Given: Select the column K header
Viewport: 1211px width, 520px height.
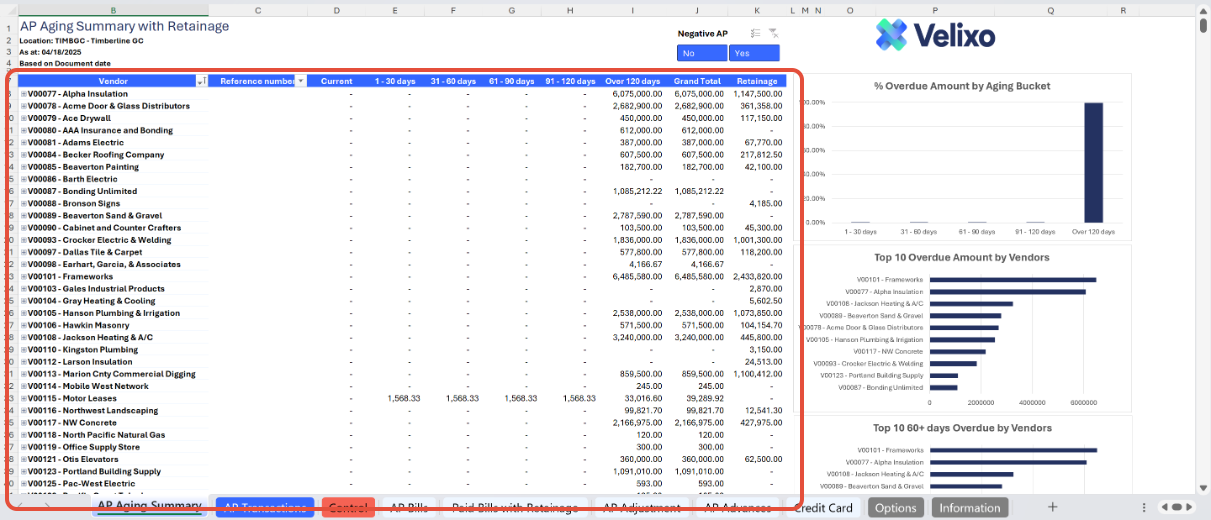Looking at the screenshot, I should pos(756,10).
